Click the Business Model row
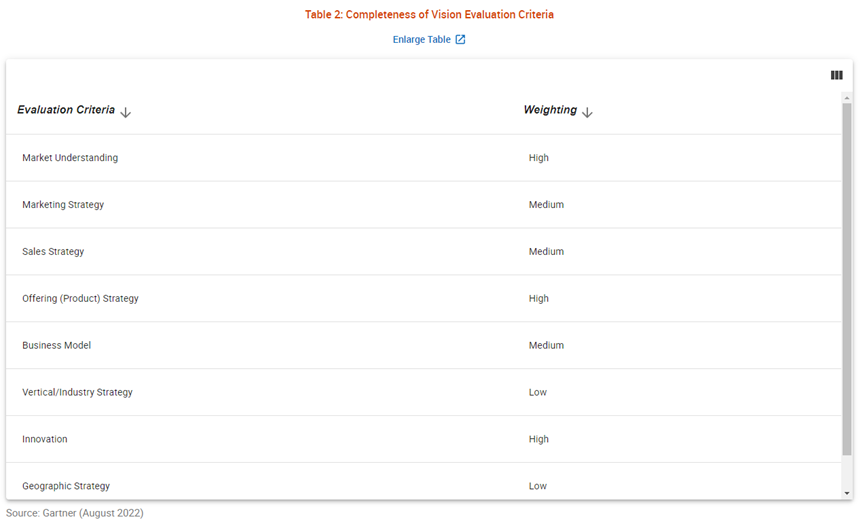Image resolution: width=865 pixels, height=526 pixels. [x=424, y=346]
